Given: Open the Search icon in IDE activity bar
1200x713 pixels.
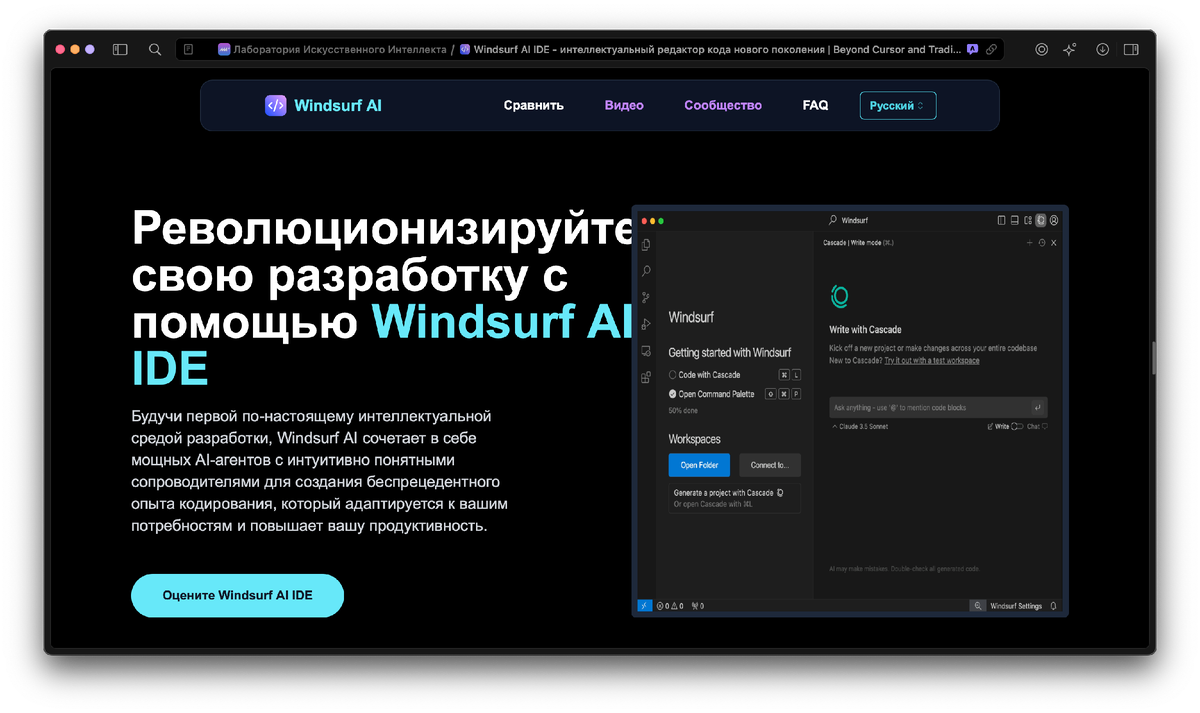Looking at the screenshot, I should point(646,271).
